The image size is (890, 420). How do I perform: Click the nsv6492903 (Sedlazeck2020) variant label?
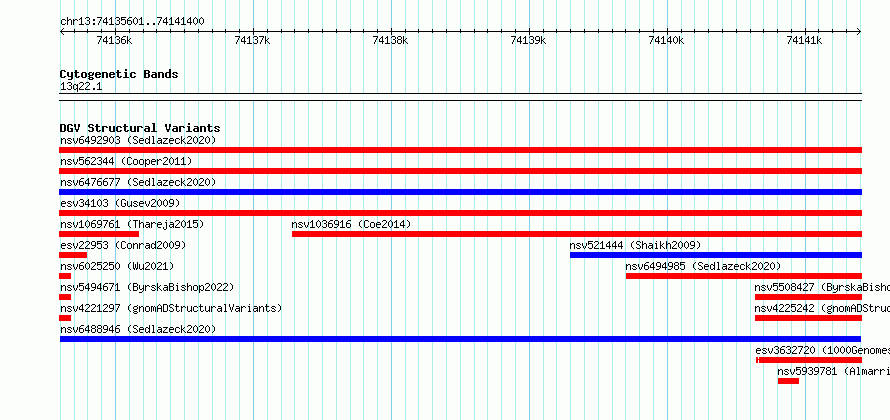click(x=138, y=140)
